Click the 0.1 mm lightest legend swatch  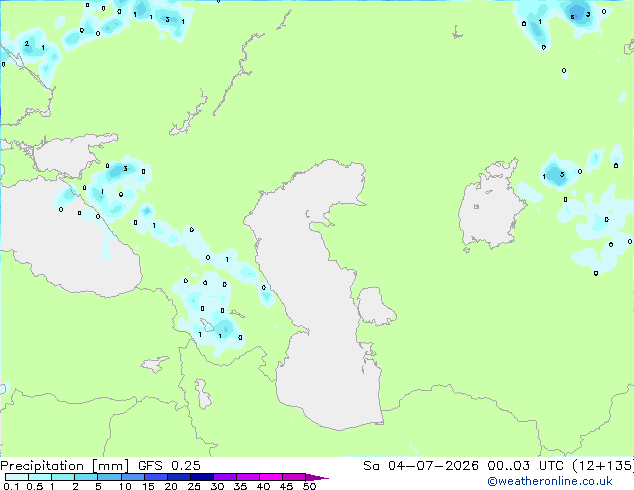[17, 477]
